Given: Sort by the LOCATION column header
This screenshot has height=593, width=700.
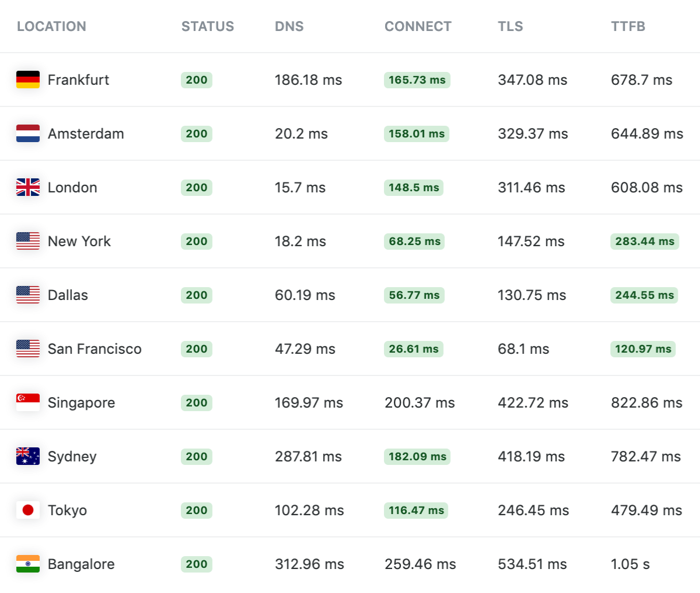Looking at the screenshot, I should point(52,26).
